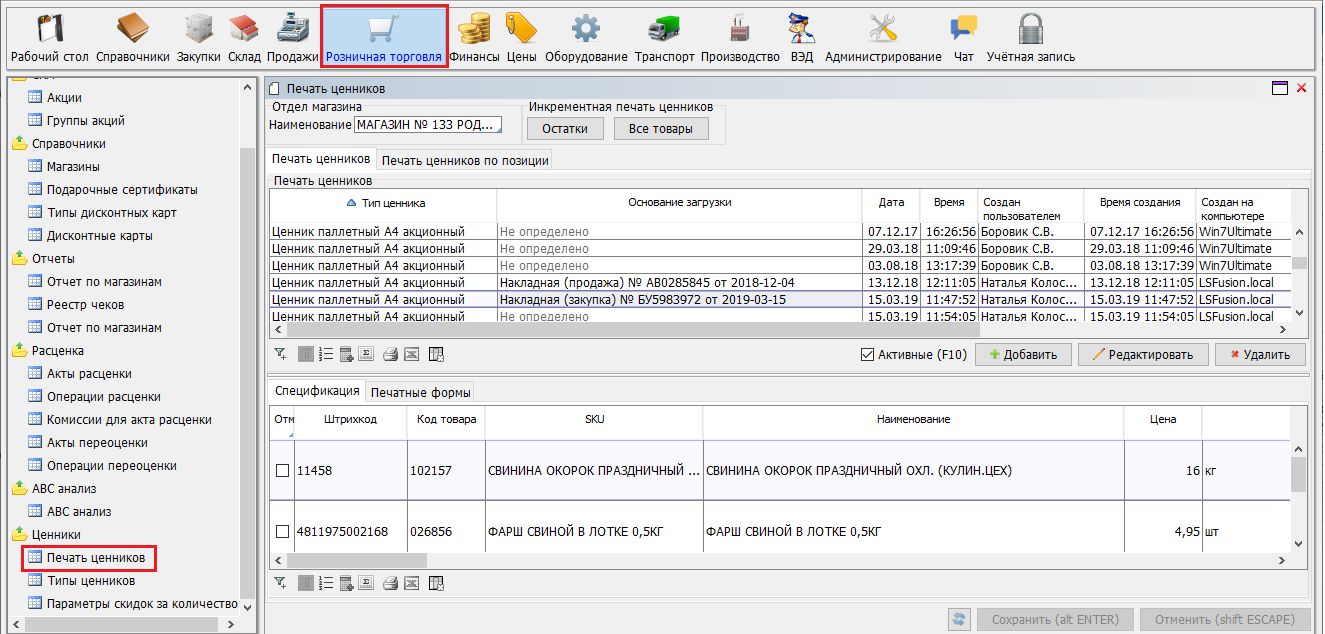This screenshot has height=634, width=1325.
Task: Click the Все товары button
Action: [x=661, y=128]
